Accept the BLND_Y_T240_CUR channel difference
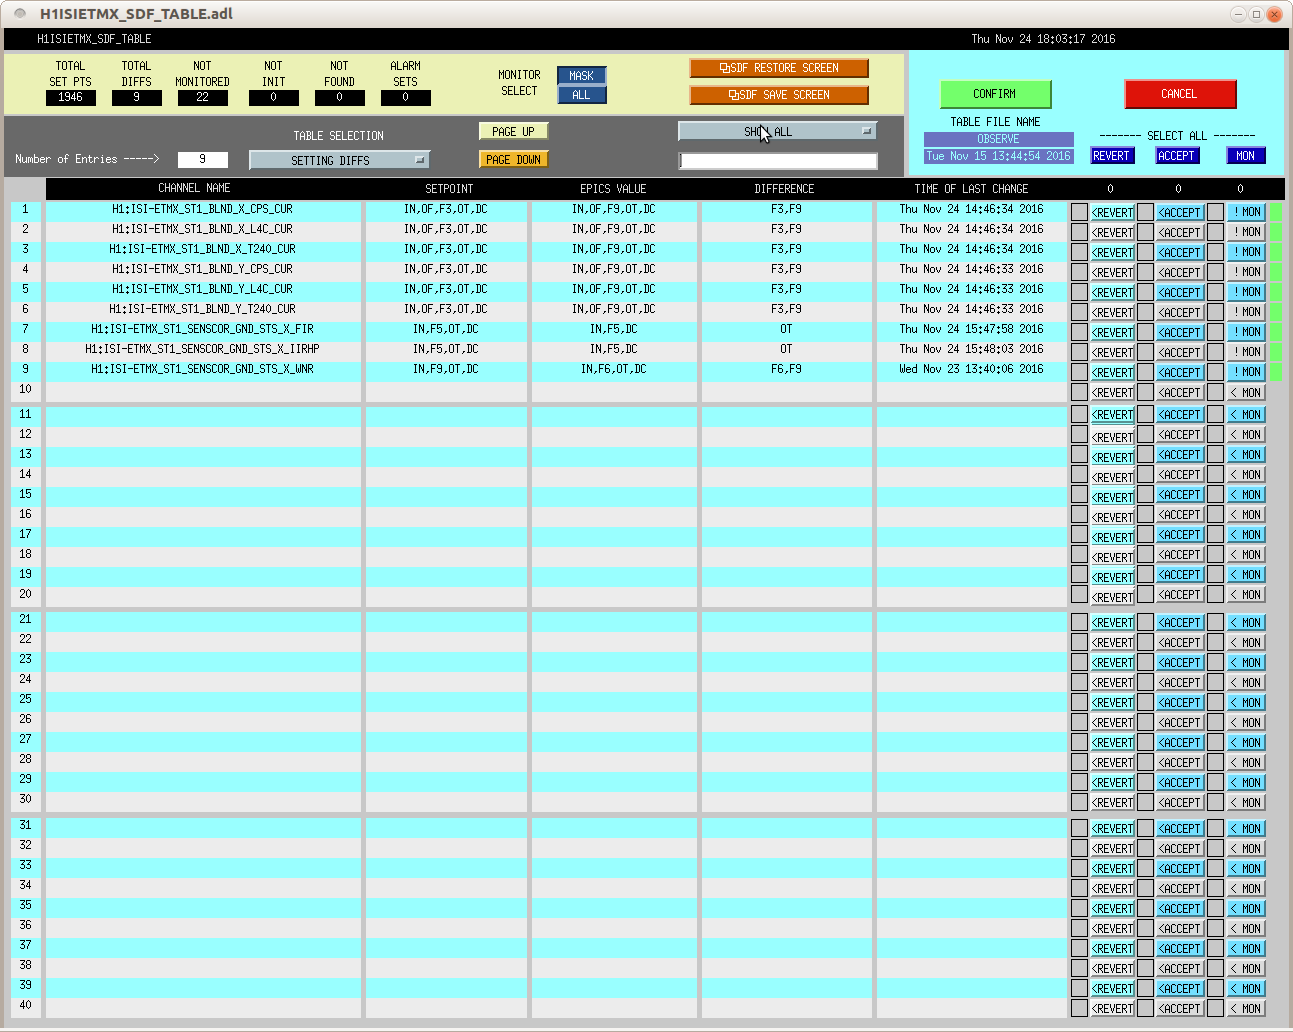 (x=1180, y=312)
